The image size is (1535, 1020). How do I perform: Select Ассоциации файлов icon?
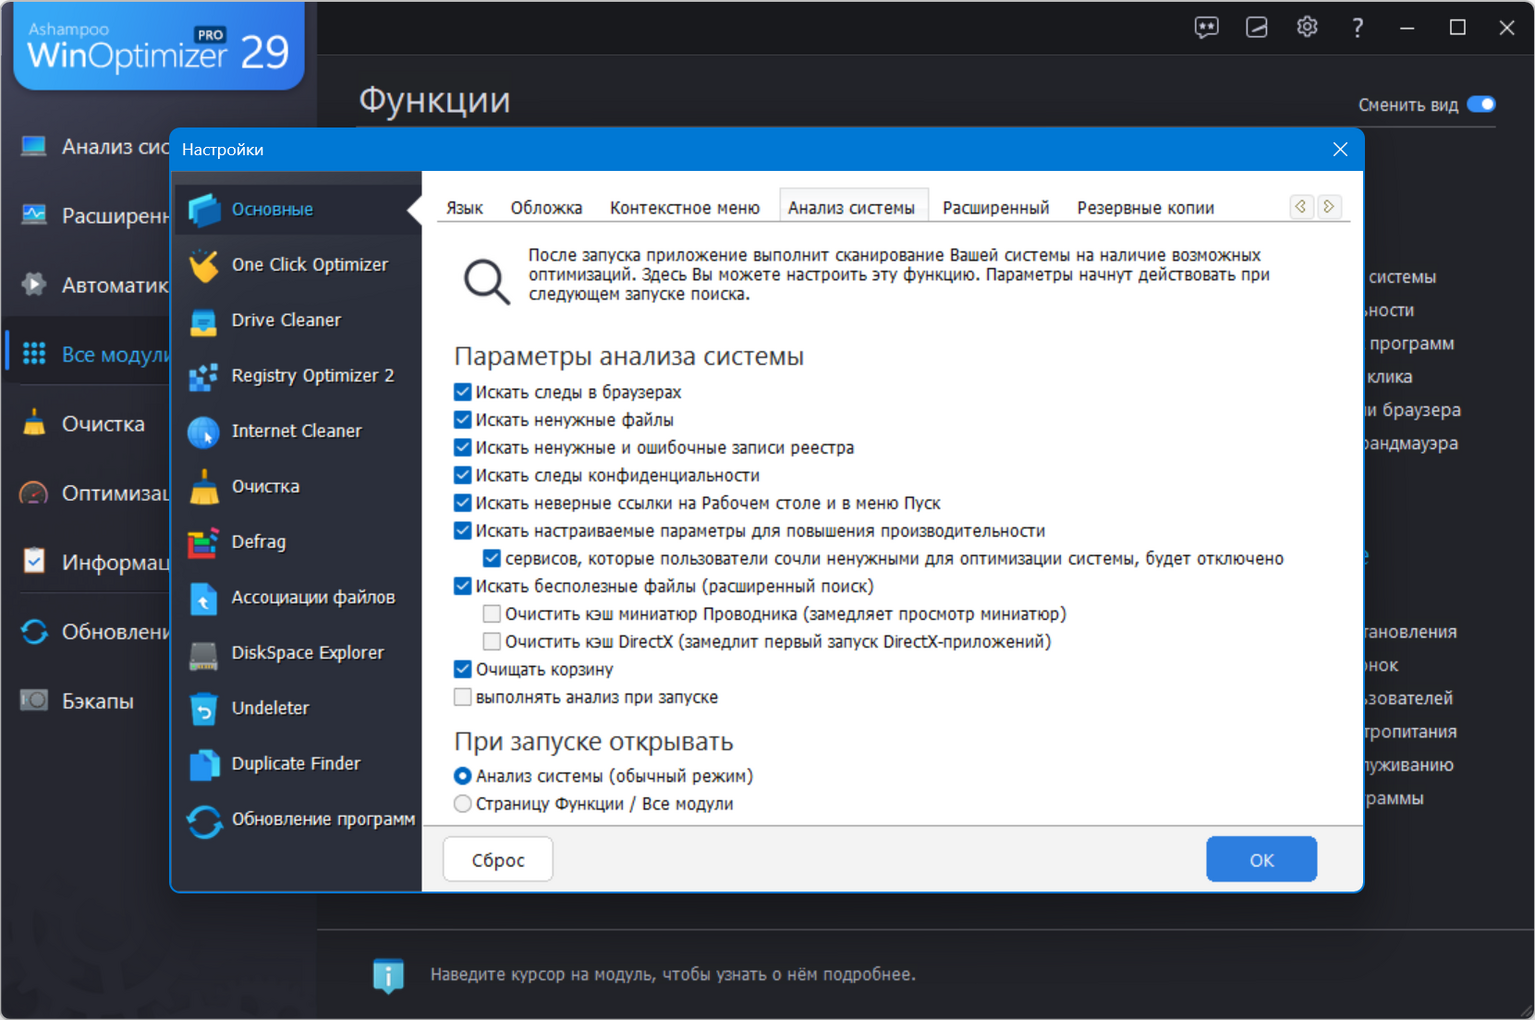coord(205,597)
